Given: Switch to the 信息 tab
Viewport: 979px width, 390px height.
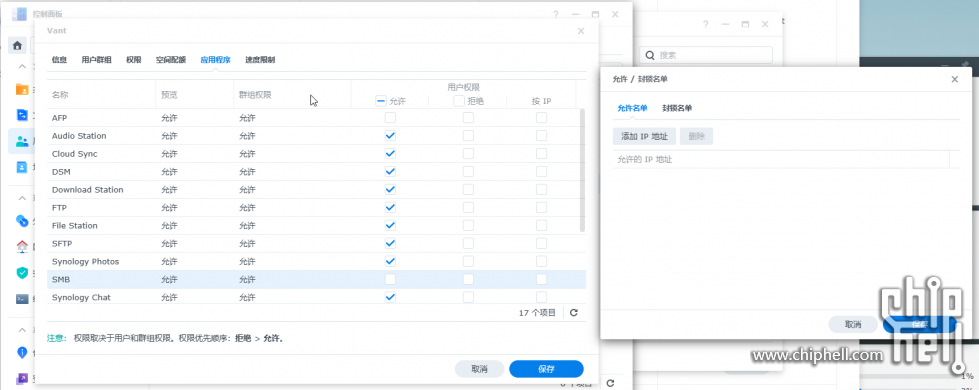Looking at the screenshot, I should coord(59,60).
